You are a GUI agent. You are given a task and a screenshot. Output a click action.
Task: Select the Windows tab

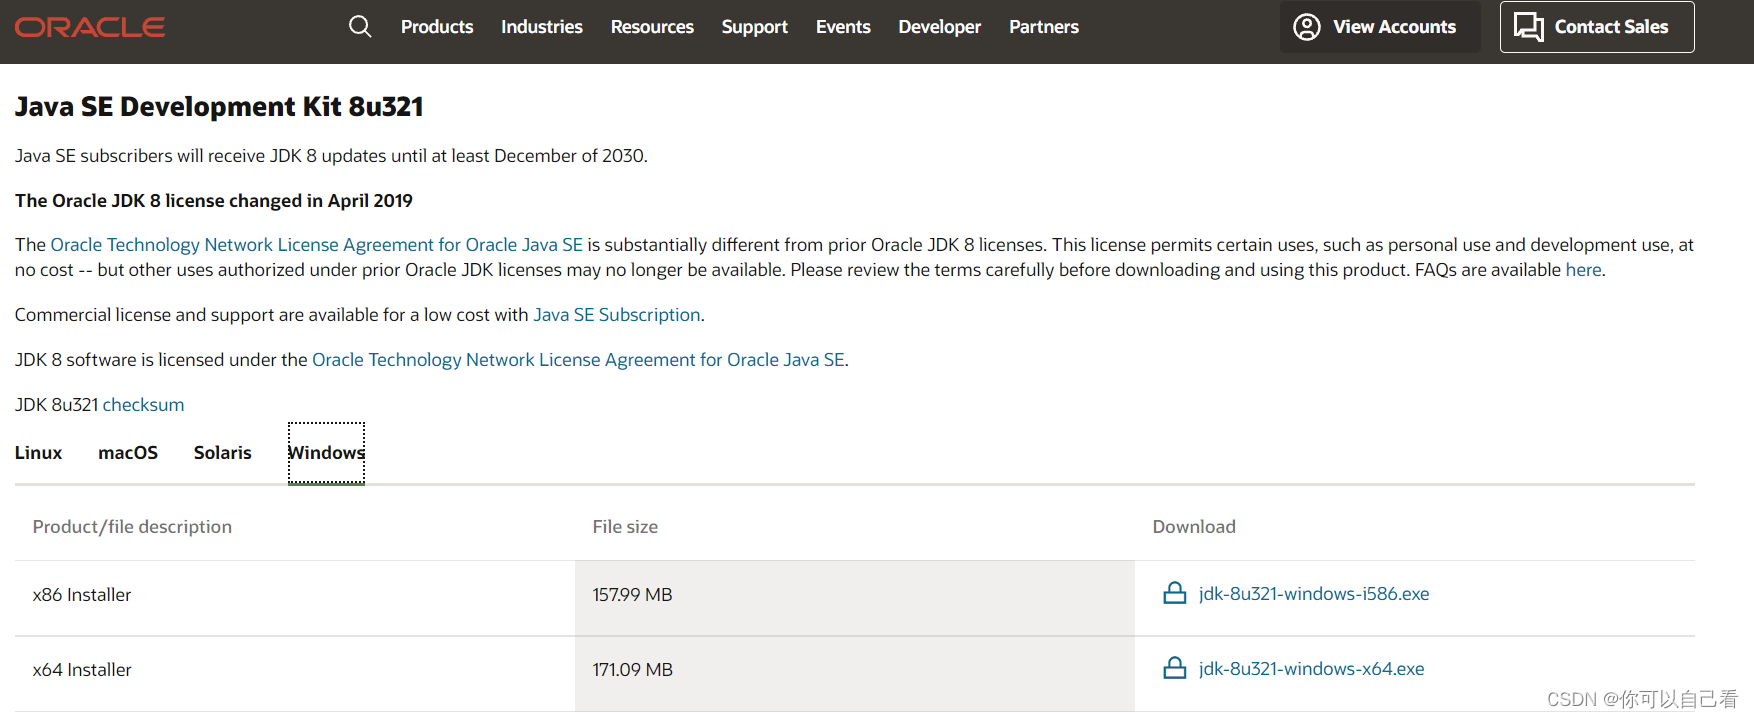pyautogui.click(x=326, y=453)
